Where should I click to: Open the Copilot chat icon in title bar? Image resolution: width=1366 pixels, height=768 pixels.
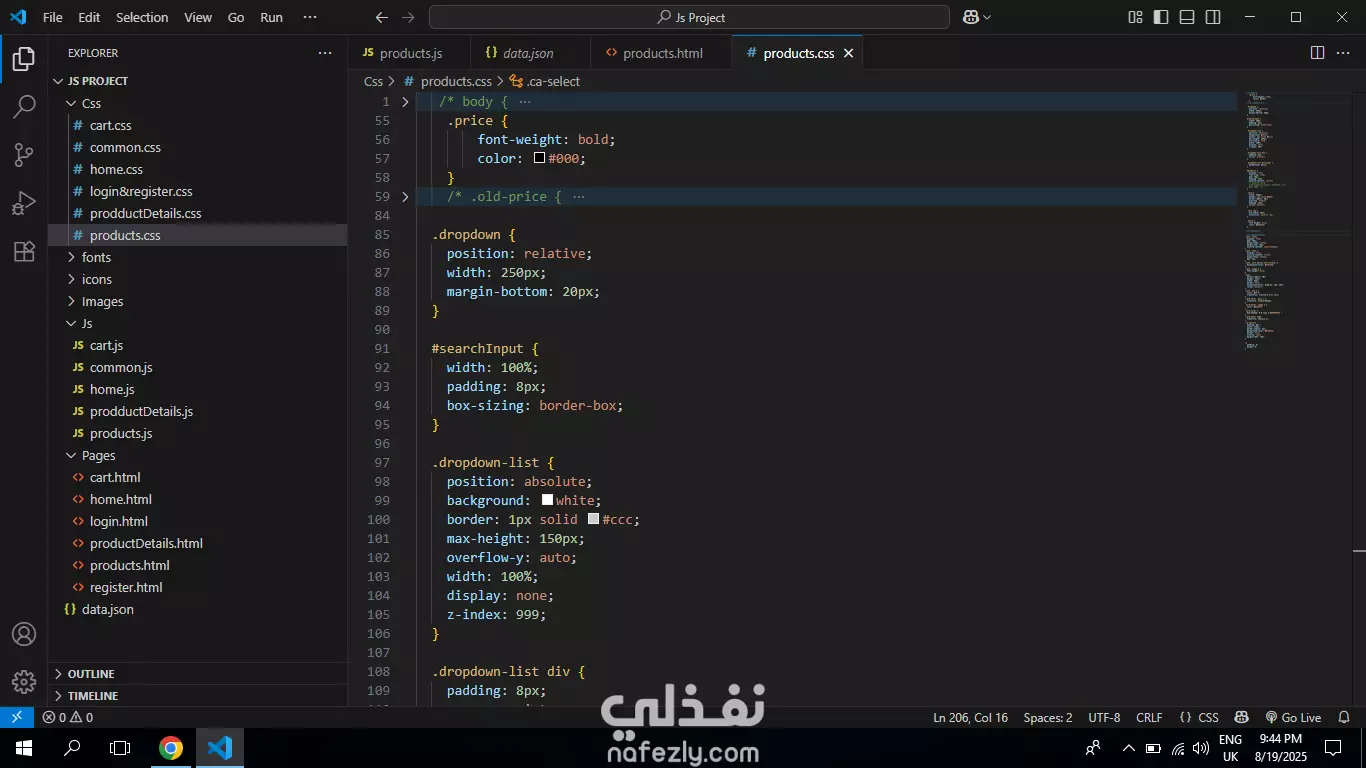[970, 17]
